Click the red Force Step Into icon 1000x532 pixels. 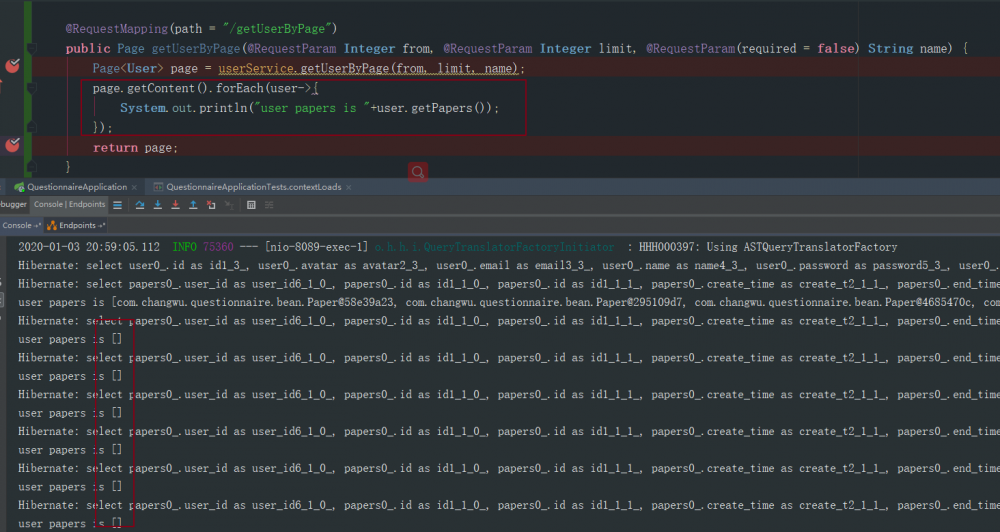(176, 205)
